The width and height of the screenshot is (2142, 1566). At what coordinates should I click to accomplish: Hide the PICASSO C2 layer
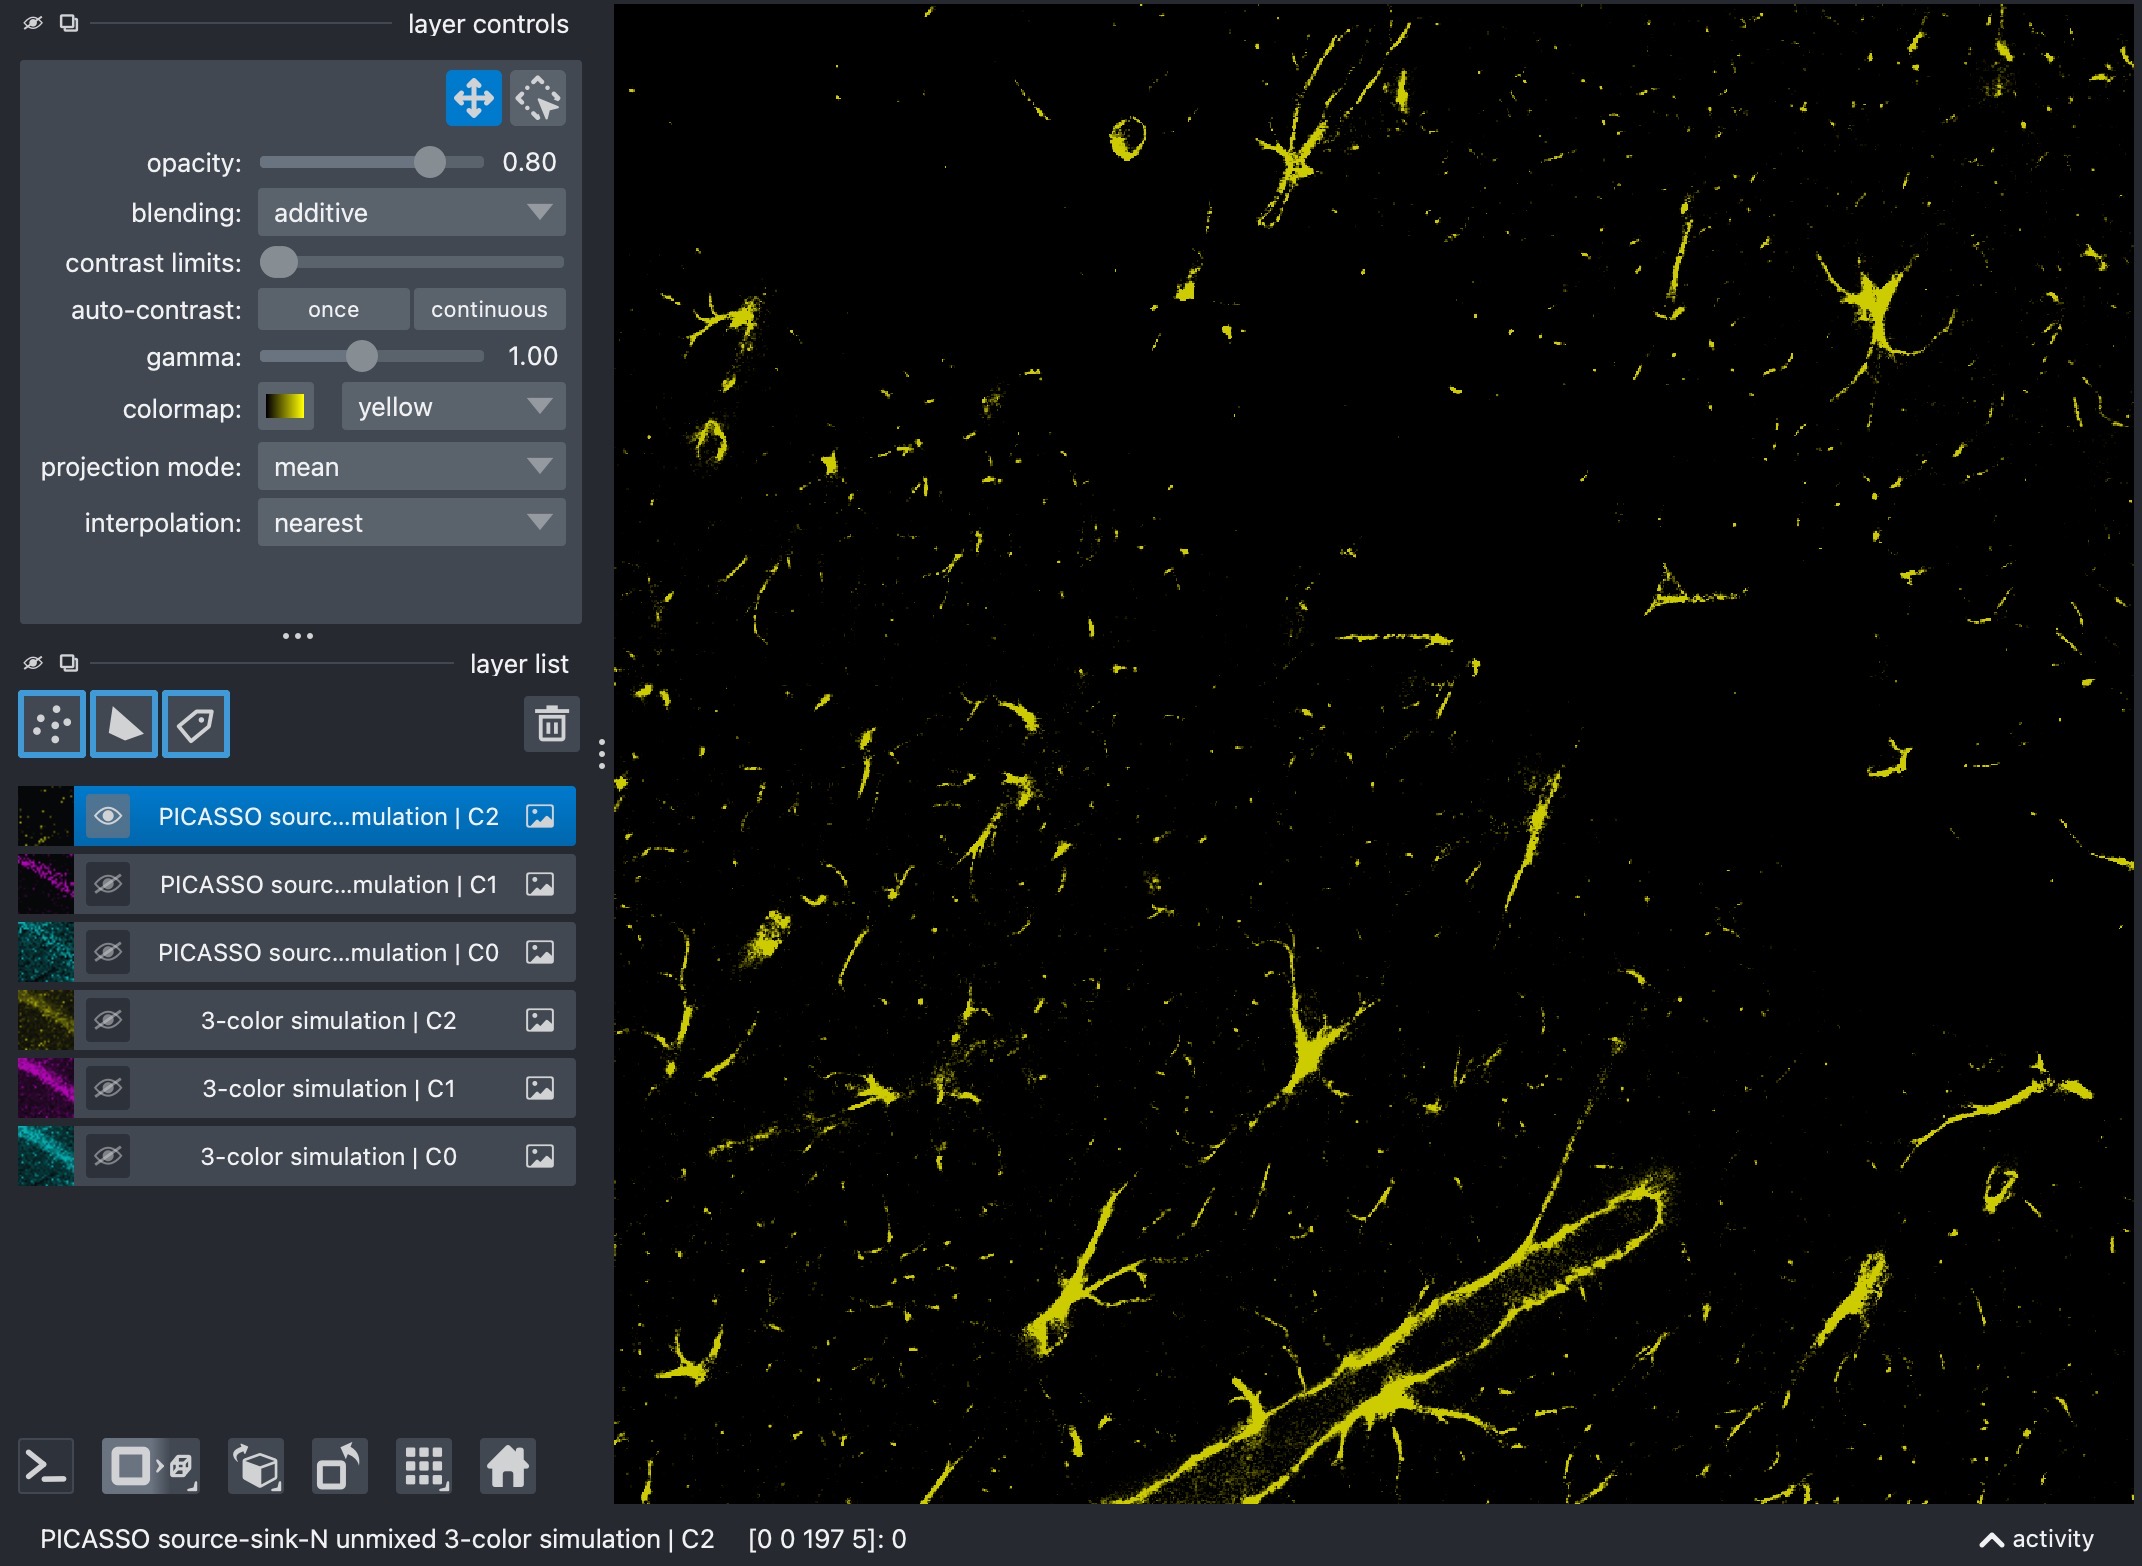[x=108, y=816]
